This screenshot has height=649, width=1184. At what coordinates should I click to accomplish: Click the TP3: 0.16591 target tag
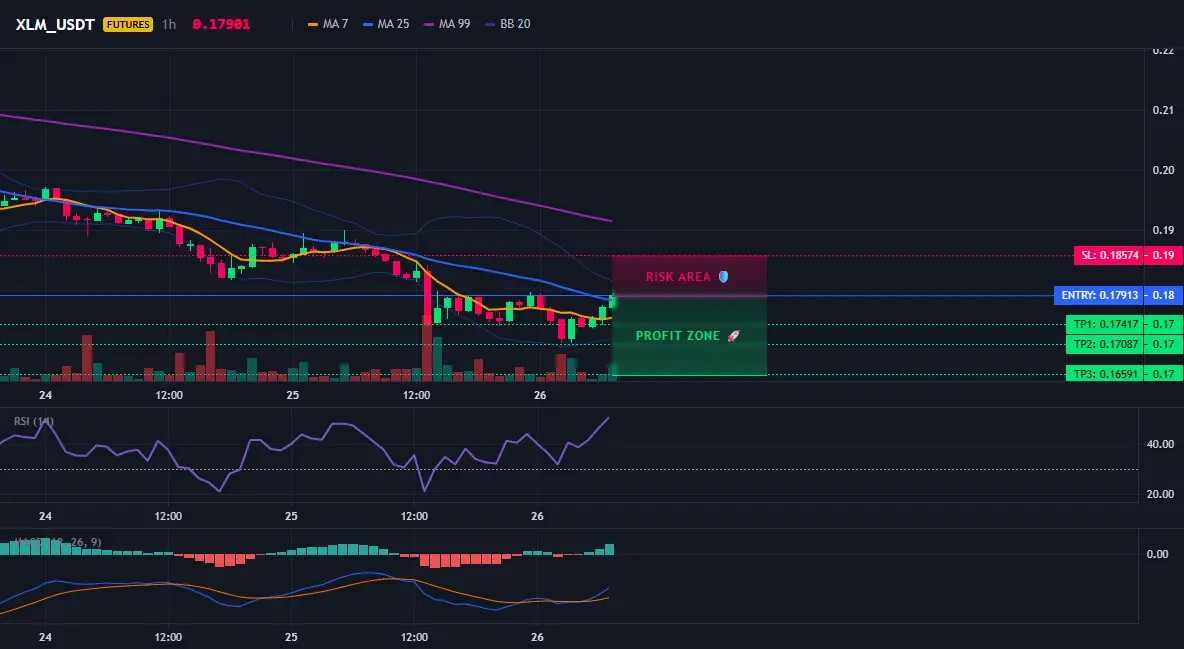(1105, 373)
